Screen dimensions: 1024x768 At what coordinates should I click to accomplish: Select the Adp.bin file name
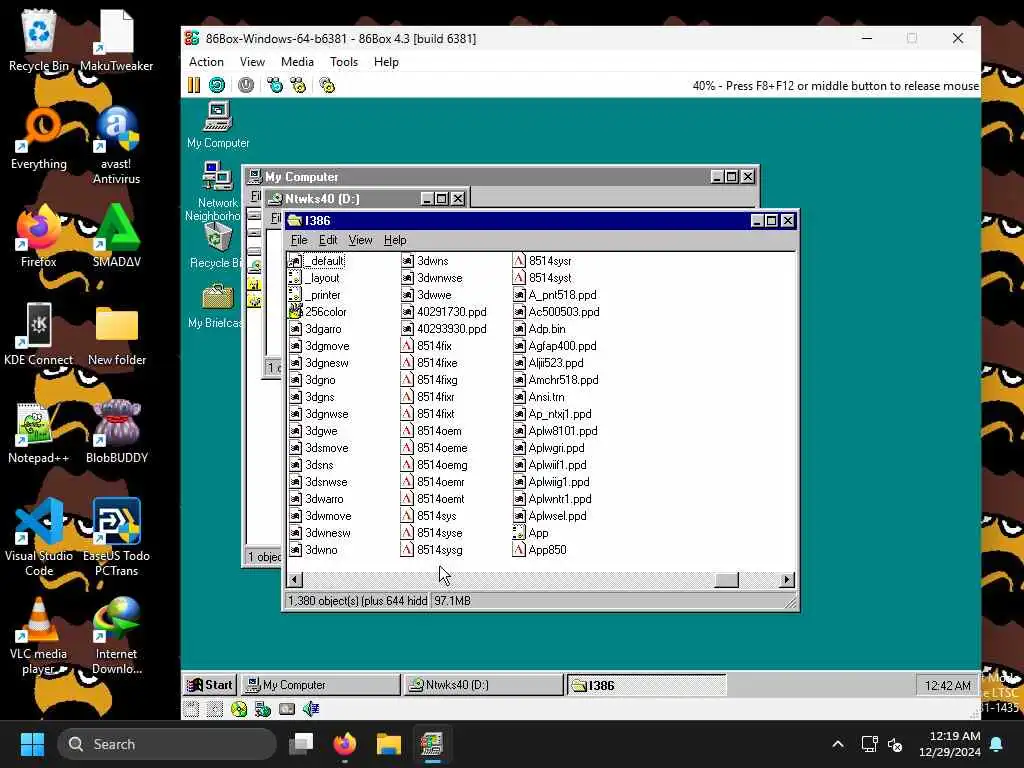click(x=547, y=328)
